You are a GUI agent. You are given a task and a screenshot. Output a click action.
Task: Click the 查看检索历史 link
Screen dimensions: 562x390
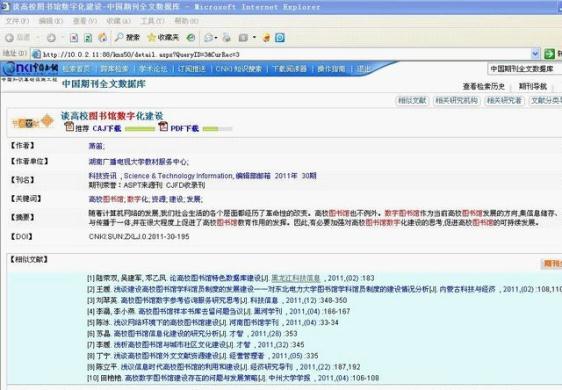pyautogui.click(x=484, y=86)
